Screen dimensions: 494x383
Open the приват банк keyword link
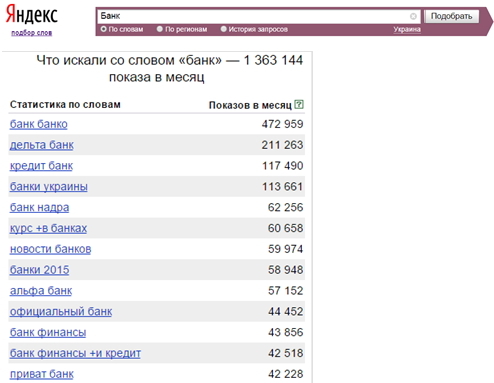point(42,374)
